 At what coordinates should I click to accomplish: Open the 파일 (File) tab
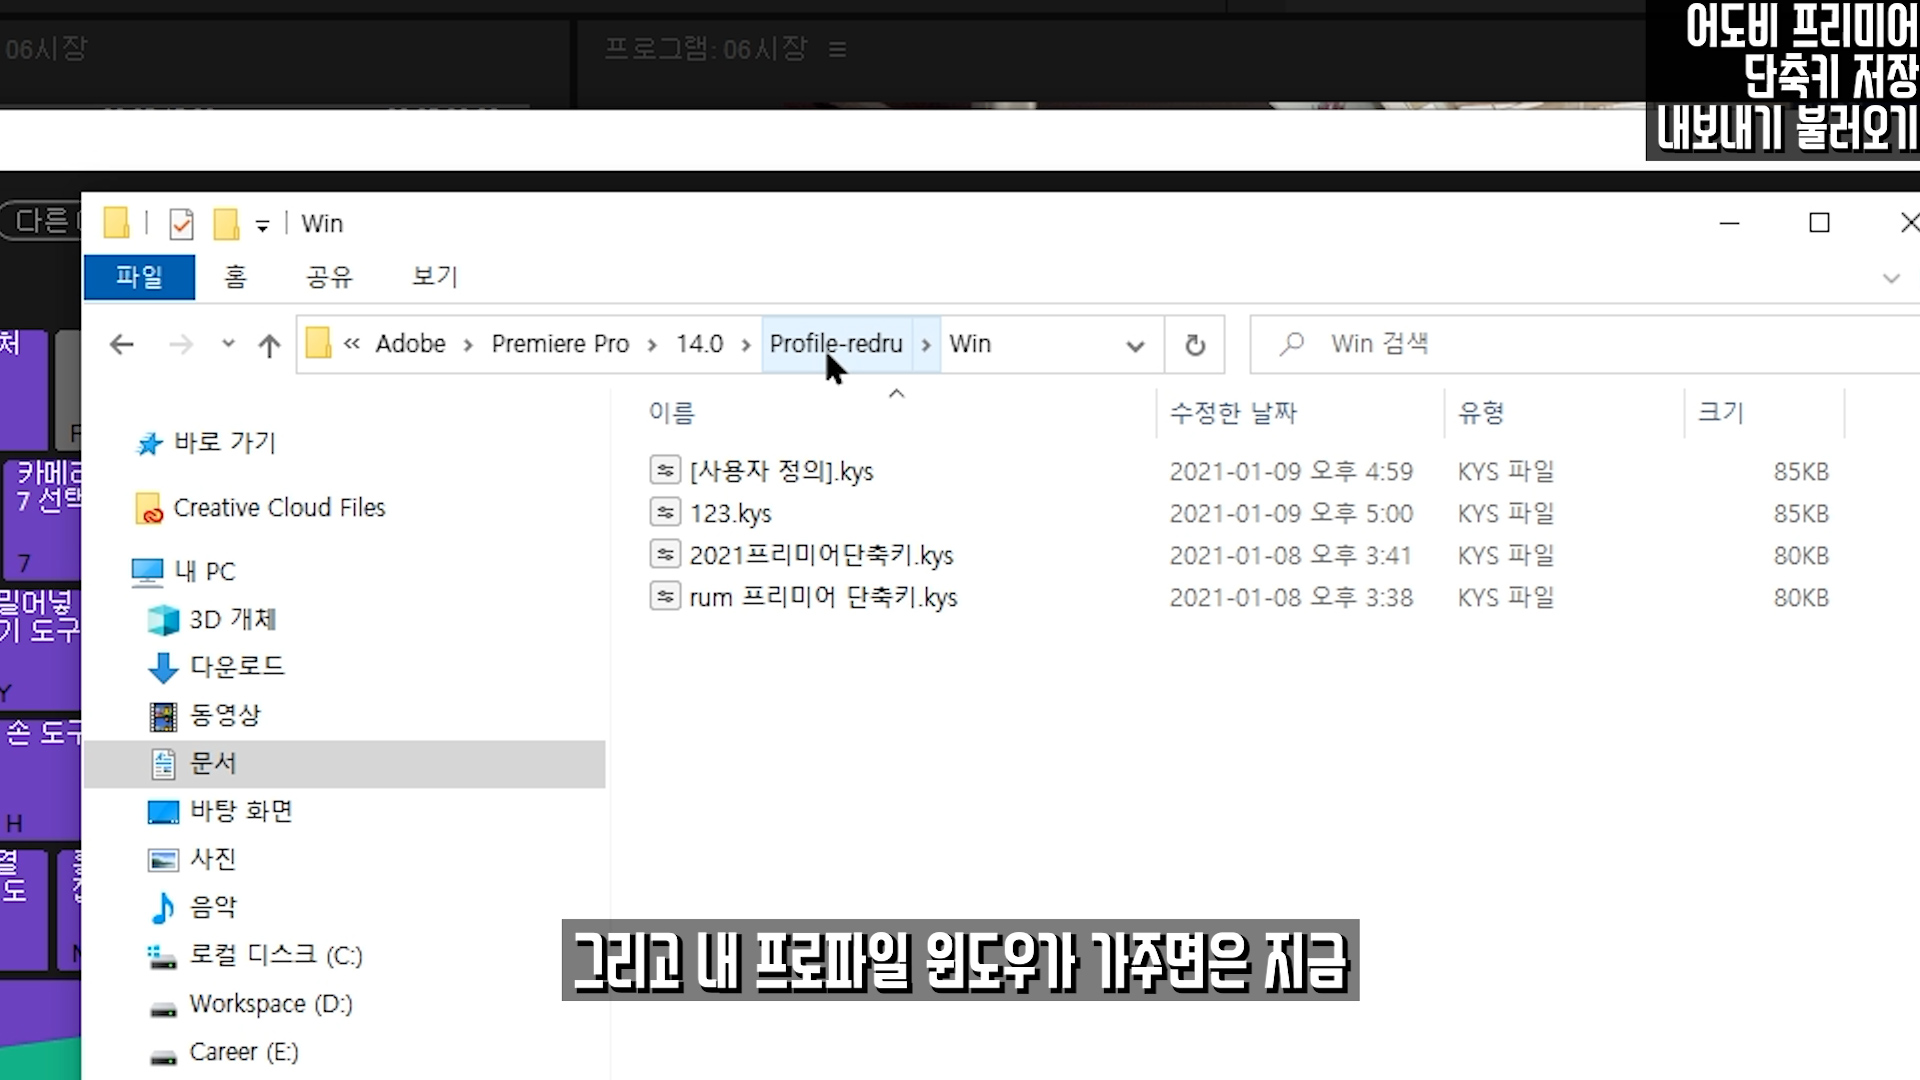pos(139,277)
